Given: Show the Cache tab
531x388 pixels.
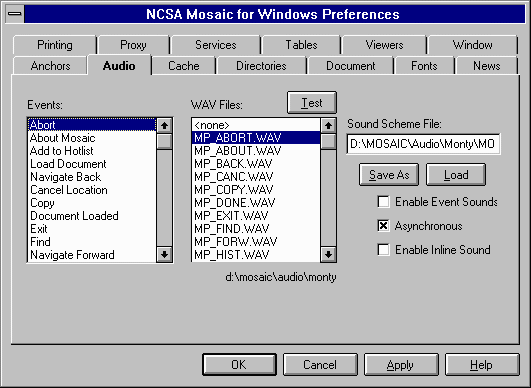Looking at the screenshot, I should point(184,66).
